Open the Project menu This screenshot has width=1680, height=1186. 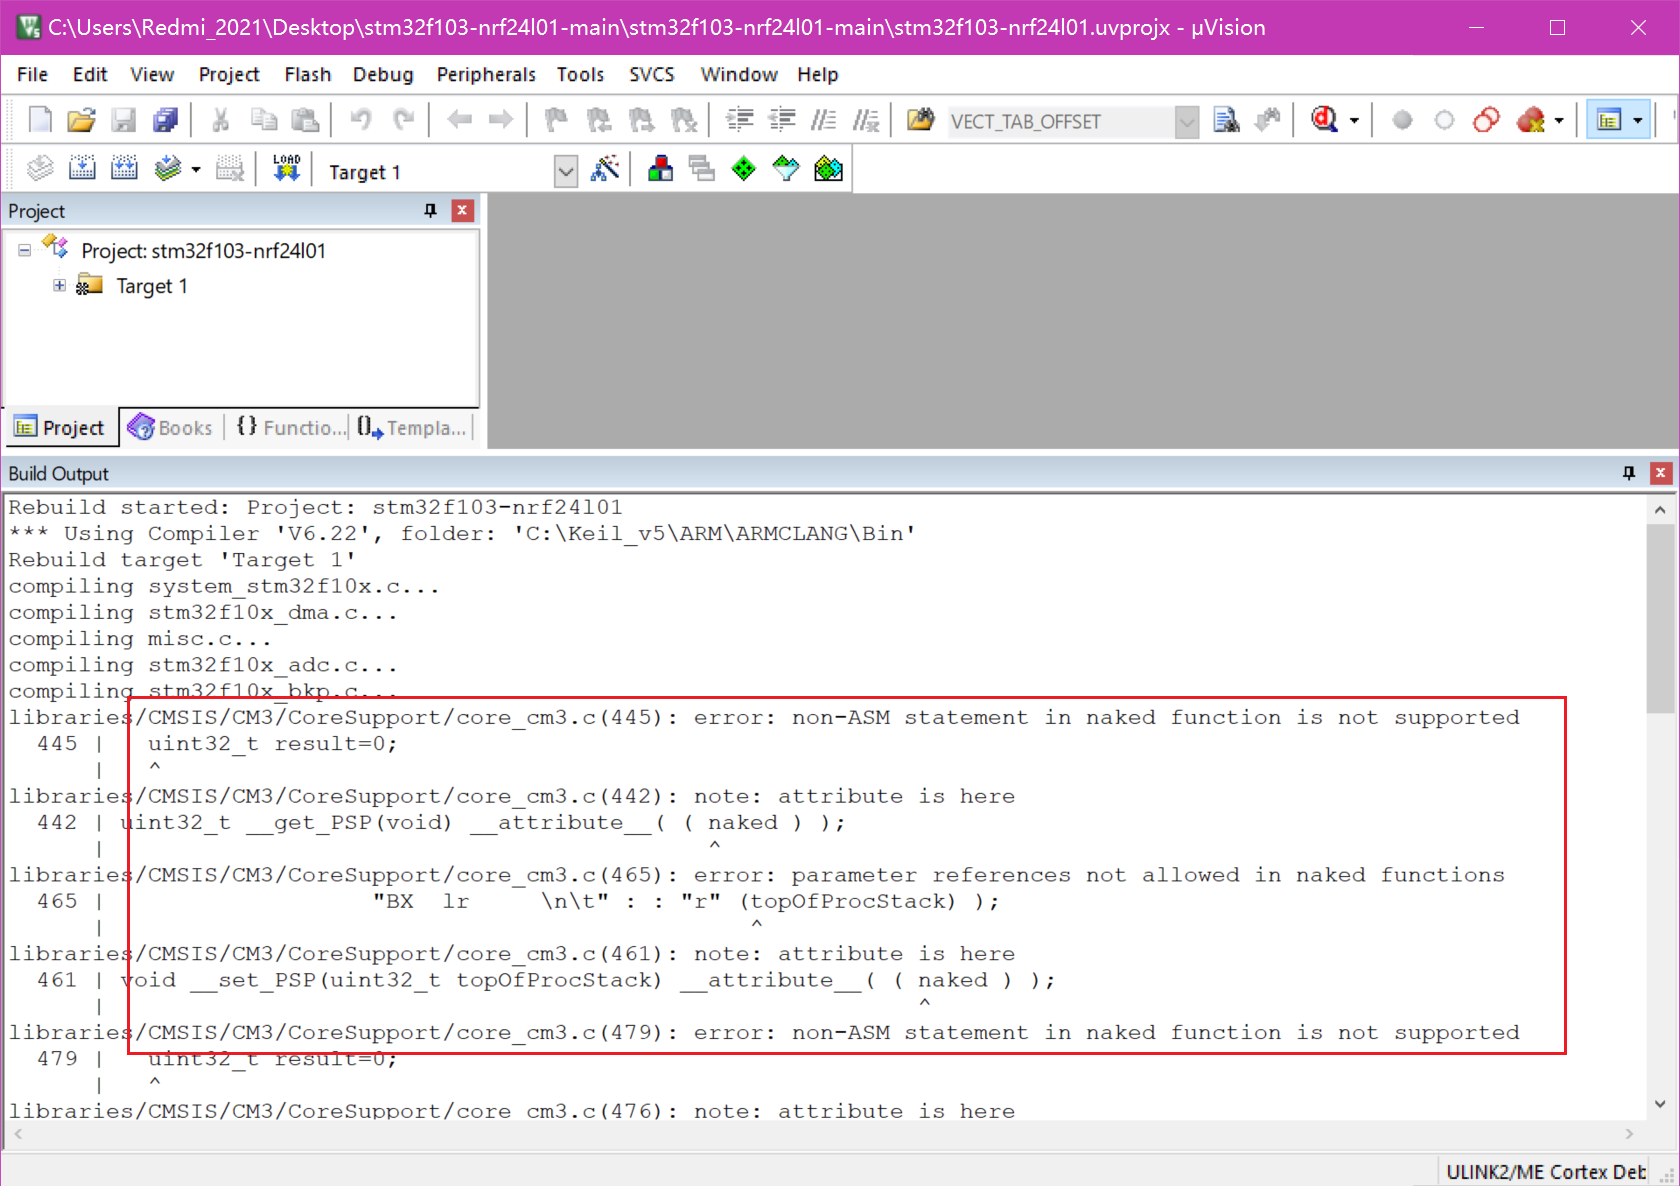click(229, 74)
